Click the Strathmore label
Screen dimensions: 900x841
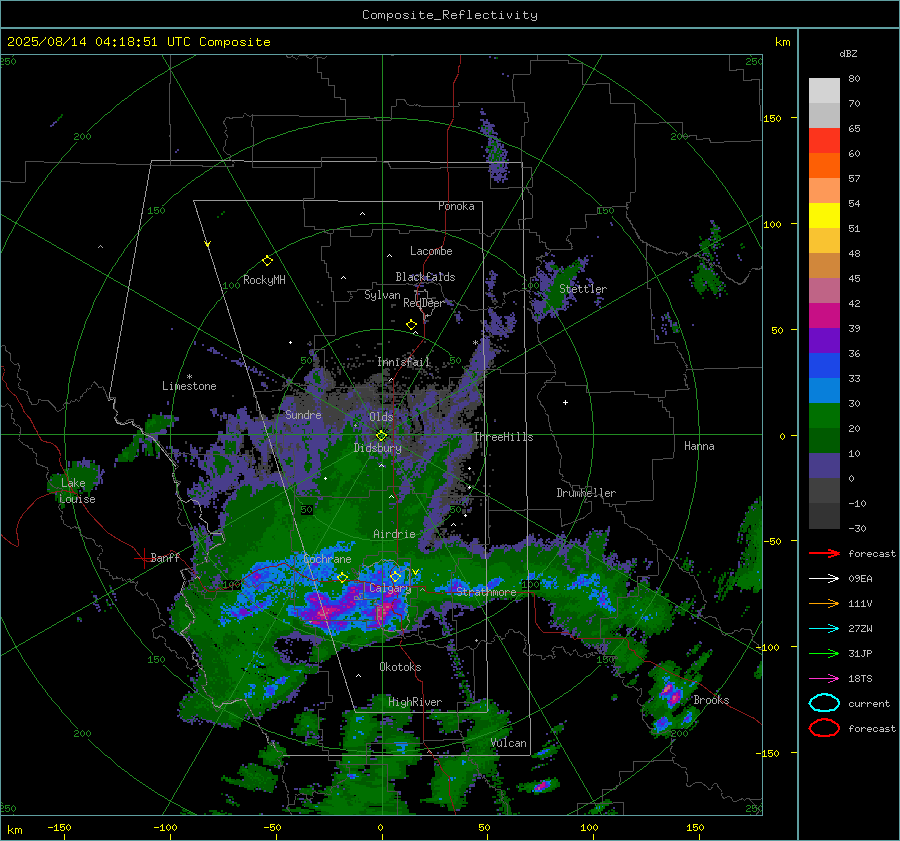click(486, 592)
